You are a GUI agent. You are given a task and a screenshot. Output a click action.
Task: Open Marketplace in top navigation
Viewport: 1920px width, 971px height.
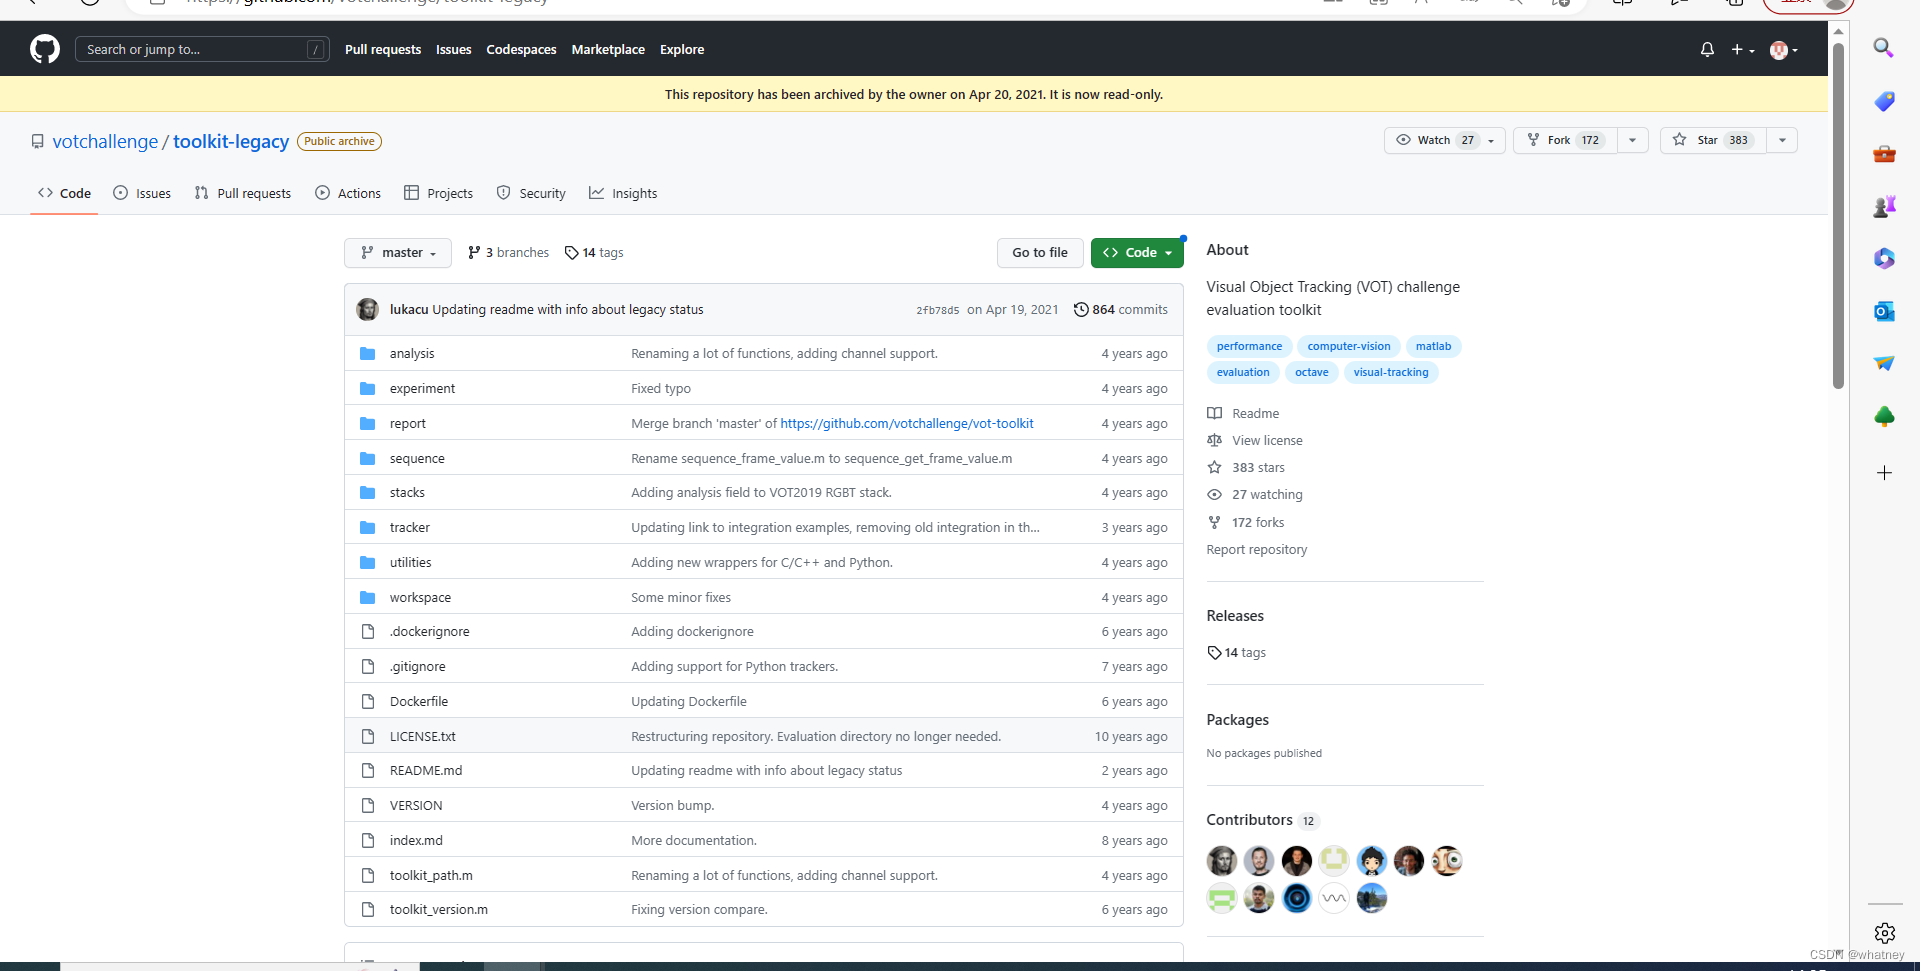608,49
